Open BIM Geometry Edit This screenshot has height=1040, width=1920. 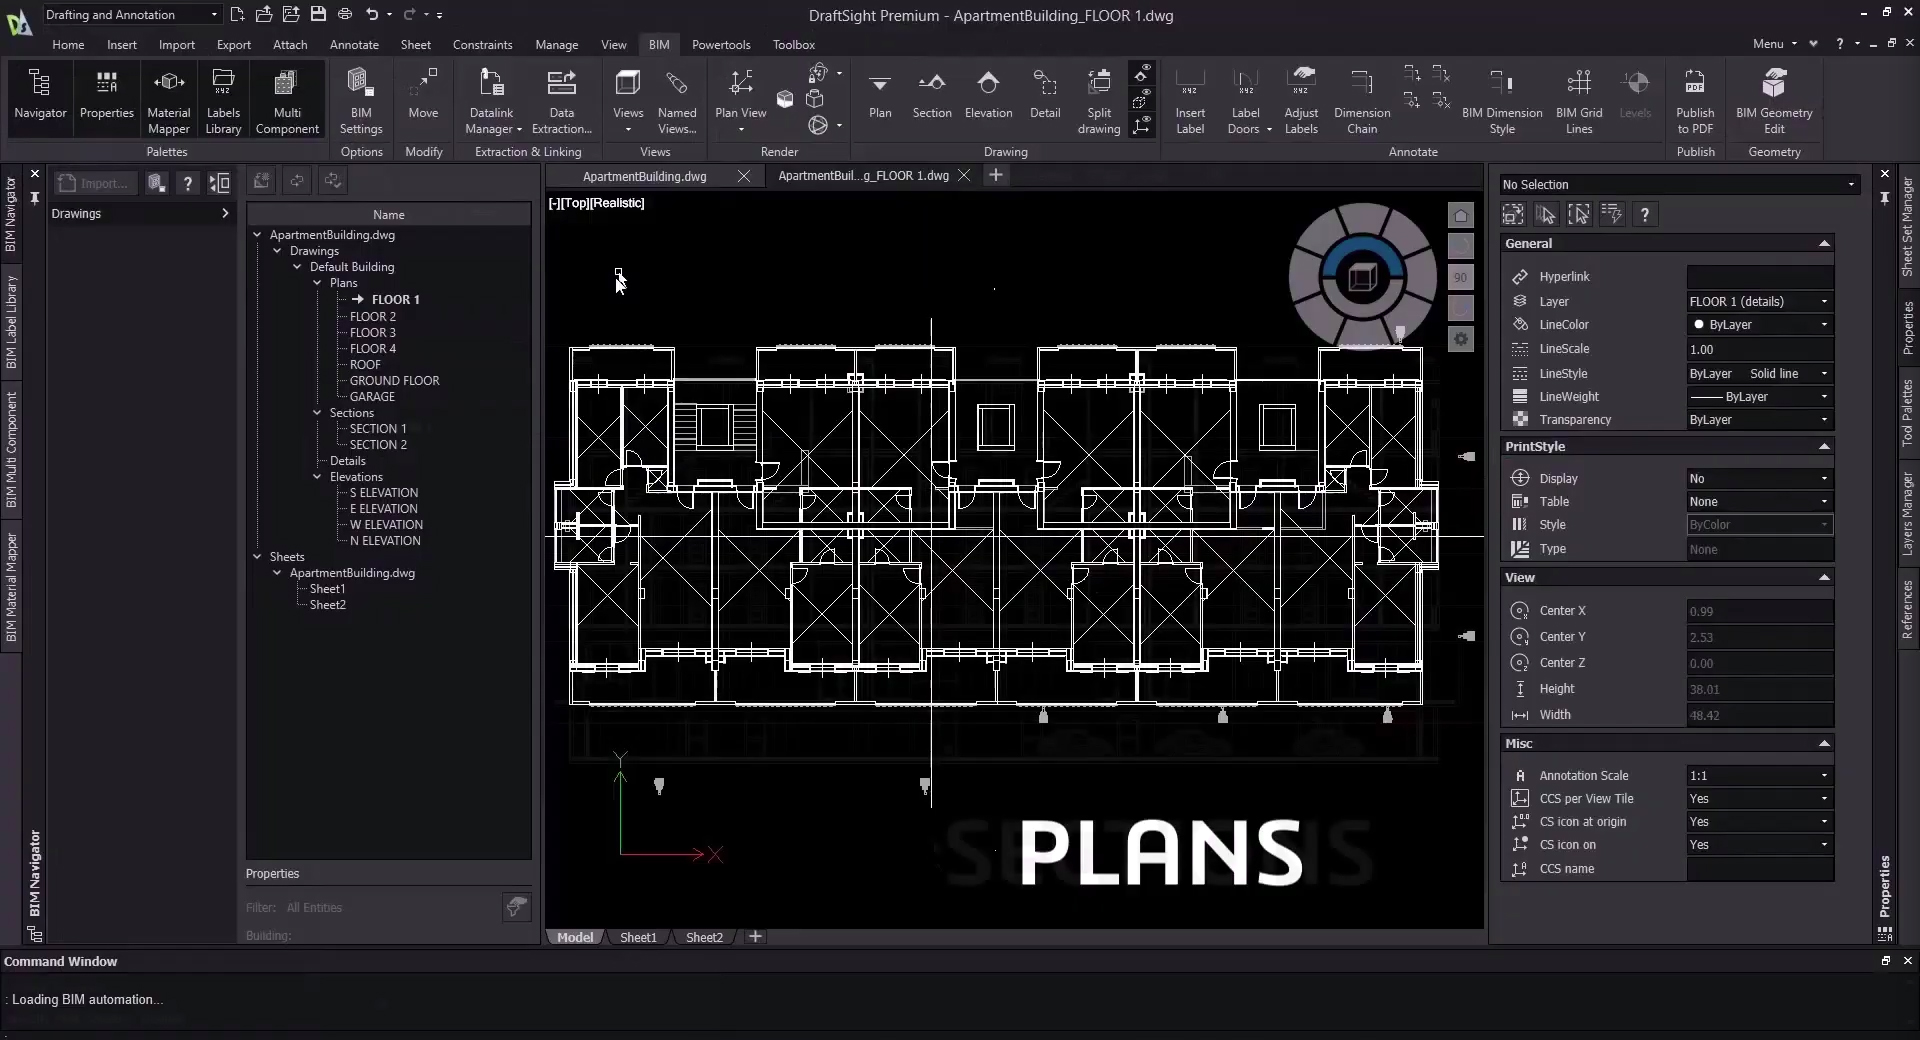pos(1773,95)
